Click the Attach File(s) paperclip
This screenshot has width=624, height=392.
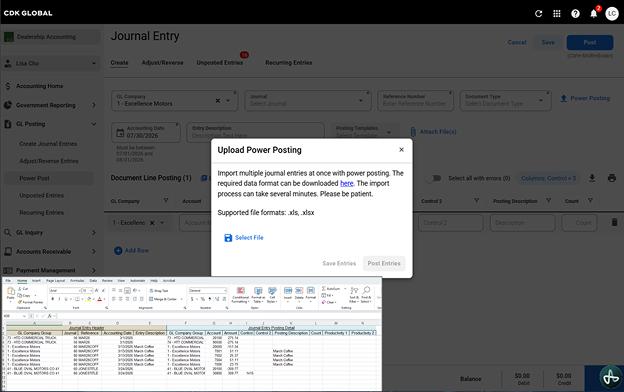[413, 132]
